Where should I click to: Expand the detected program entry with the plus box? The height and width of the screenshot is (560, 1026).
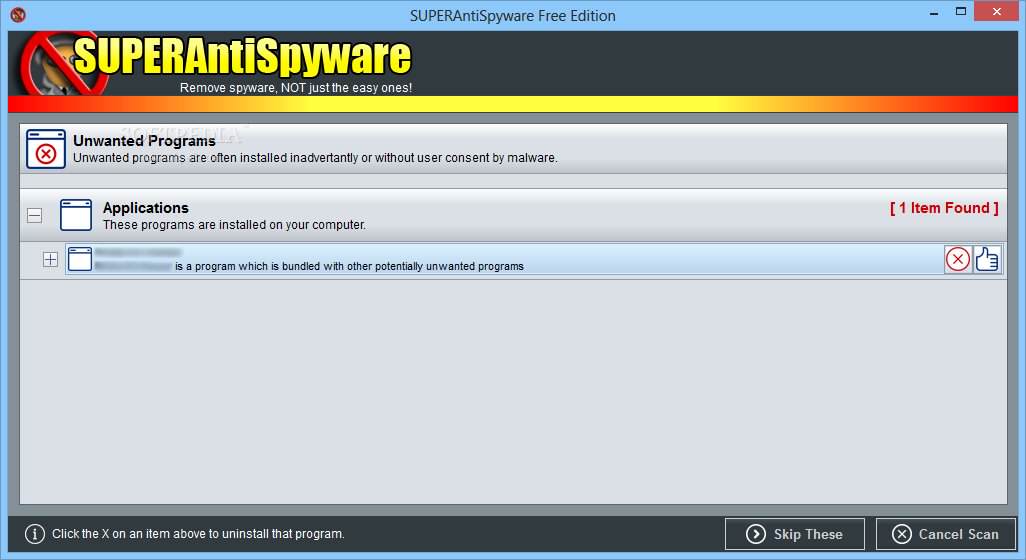tap(51, 259)
